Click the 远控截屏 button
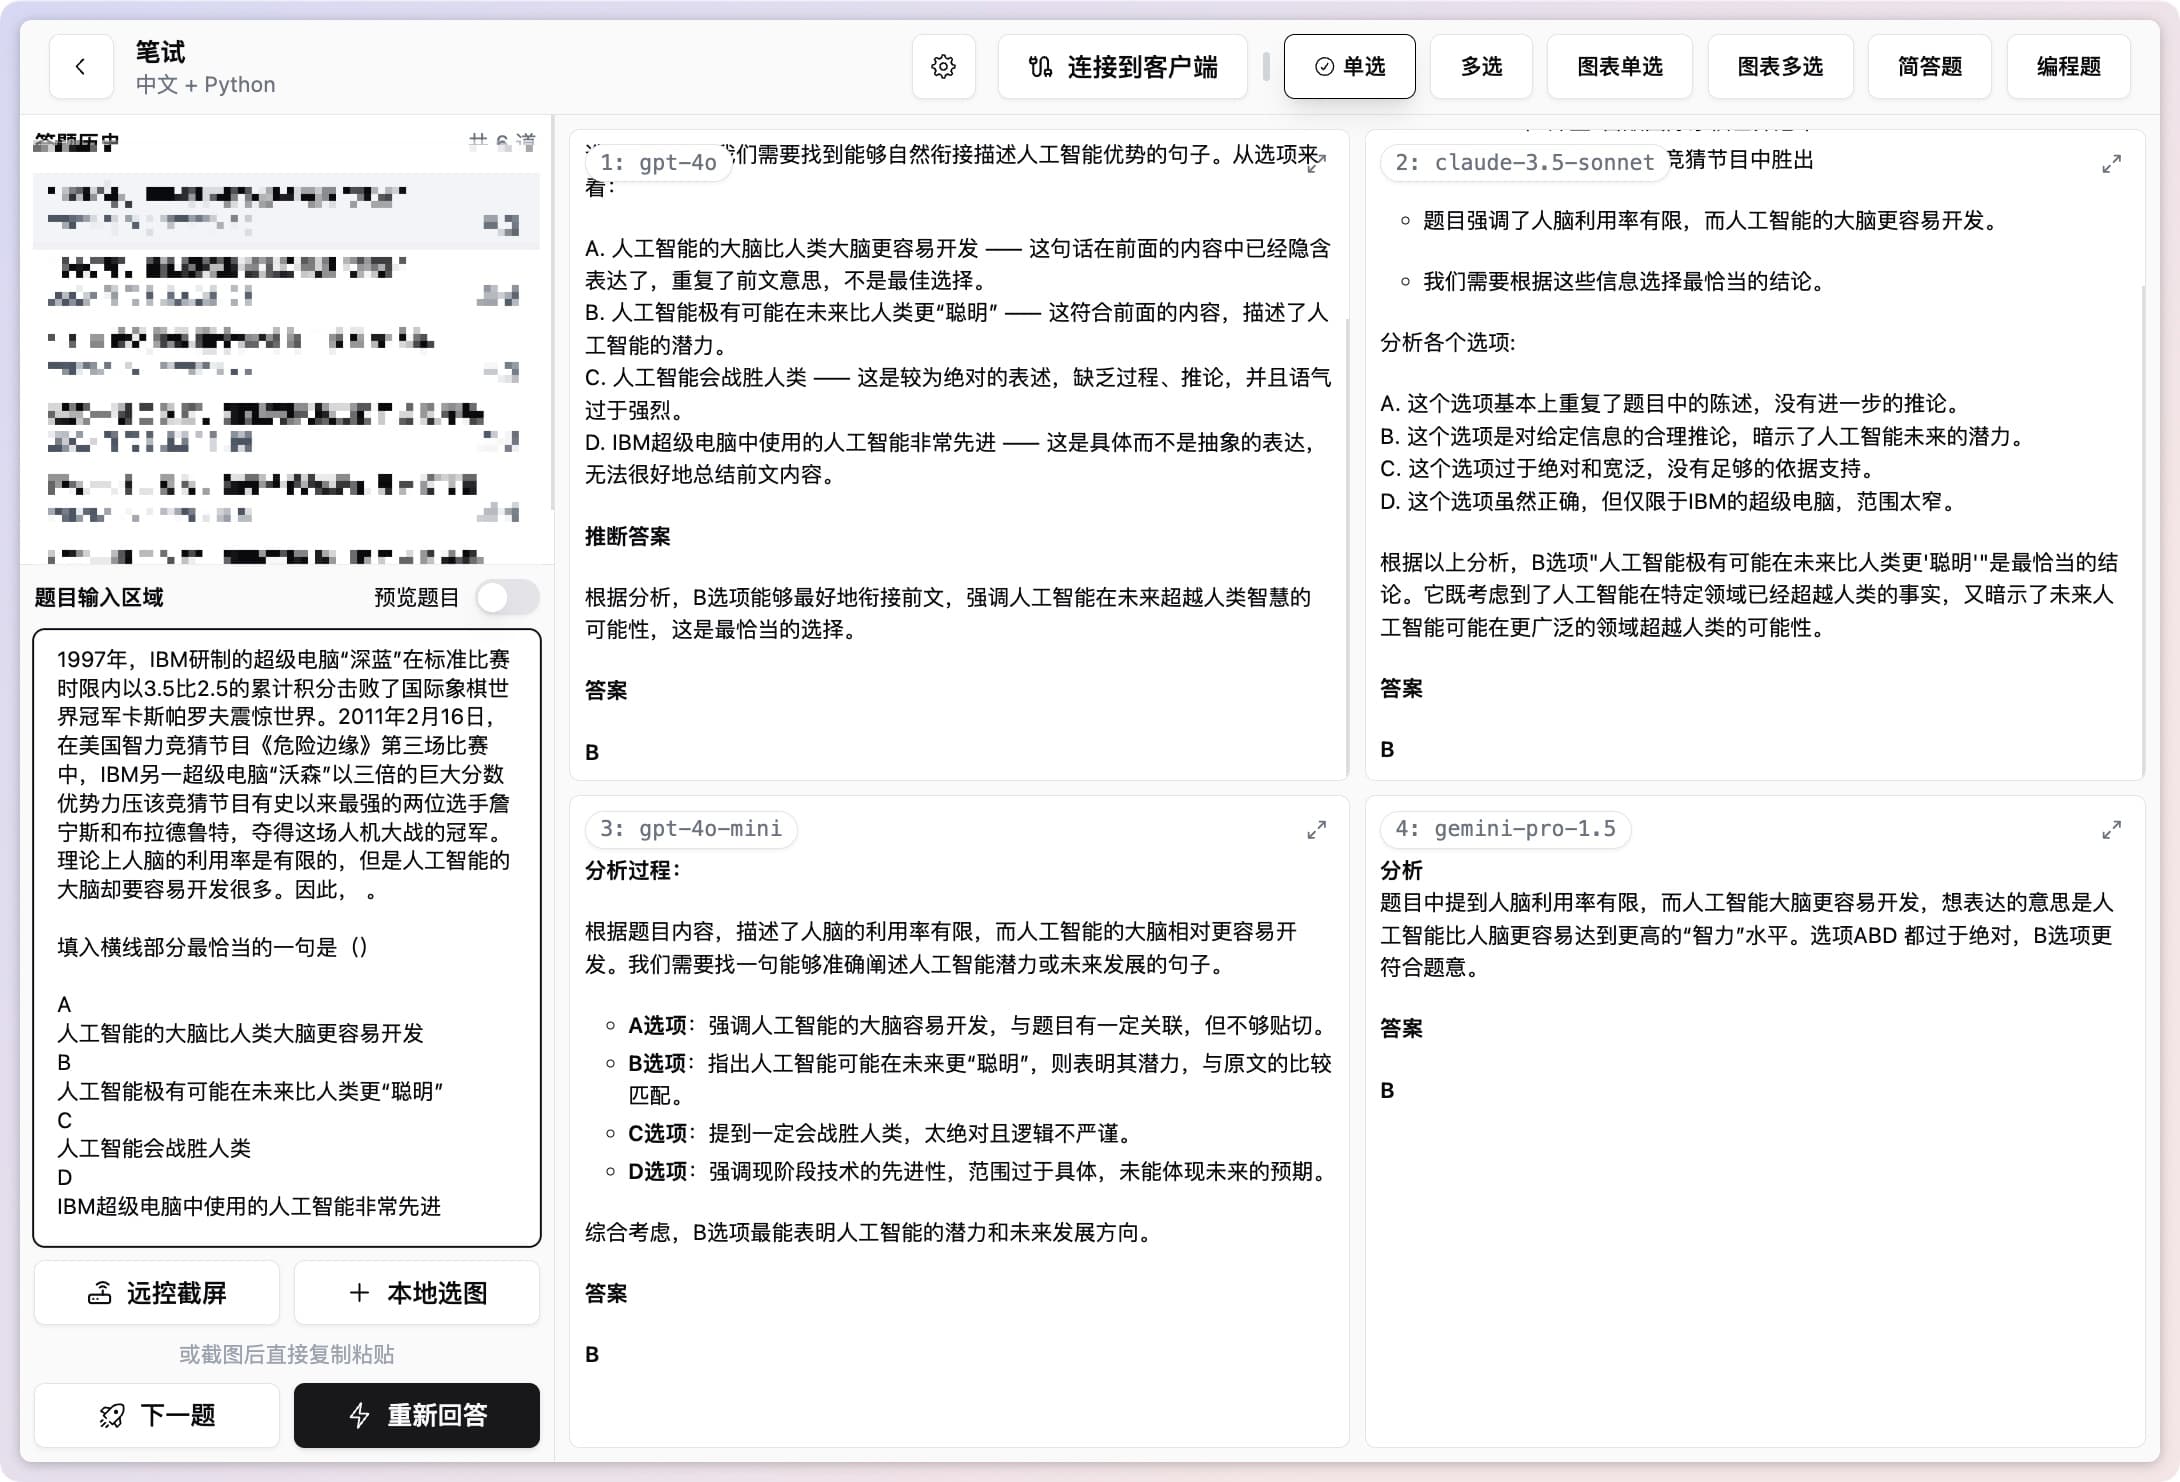Viewport: 2180px width, 1482px height. tap(157, 1293)
